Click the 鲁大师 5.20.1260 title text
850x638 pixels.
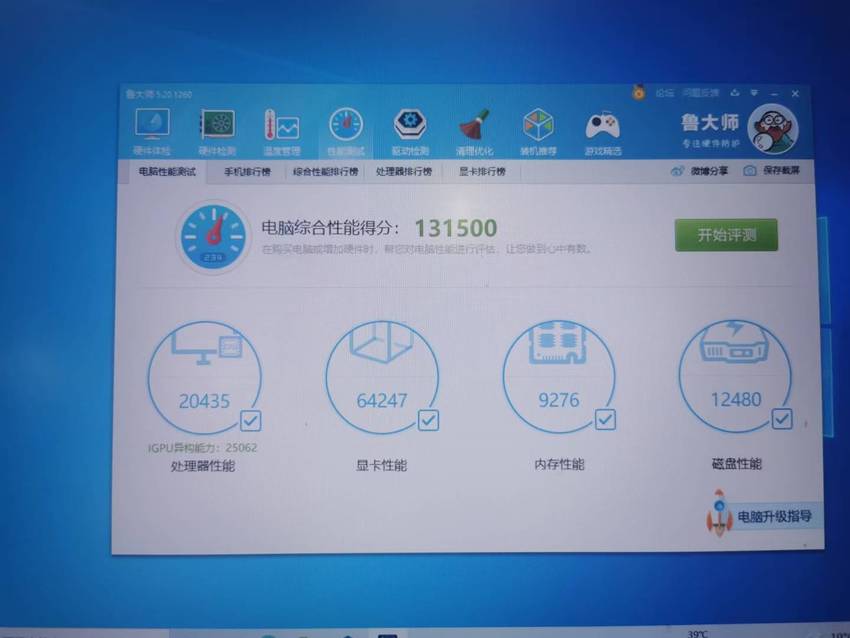click(x=159, y=94)
